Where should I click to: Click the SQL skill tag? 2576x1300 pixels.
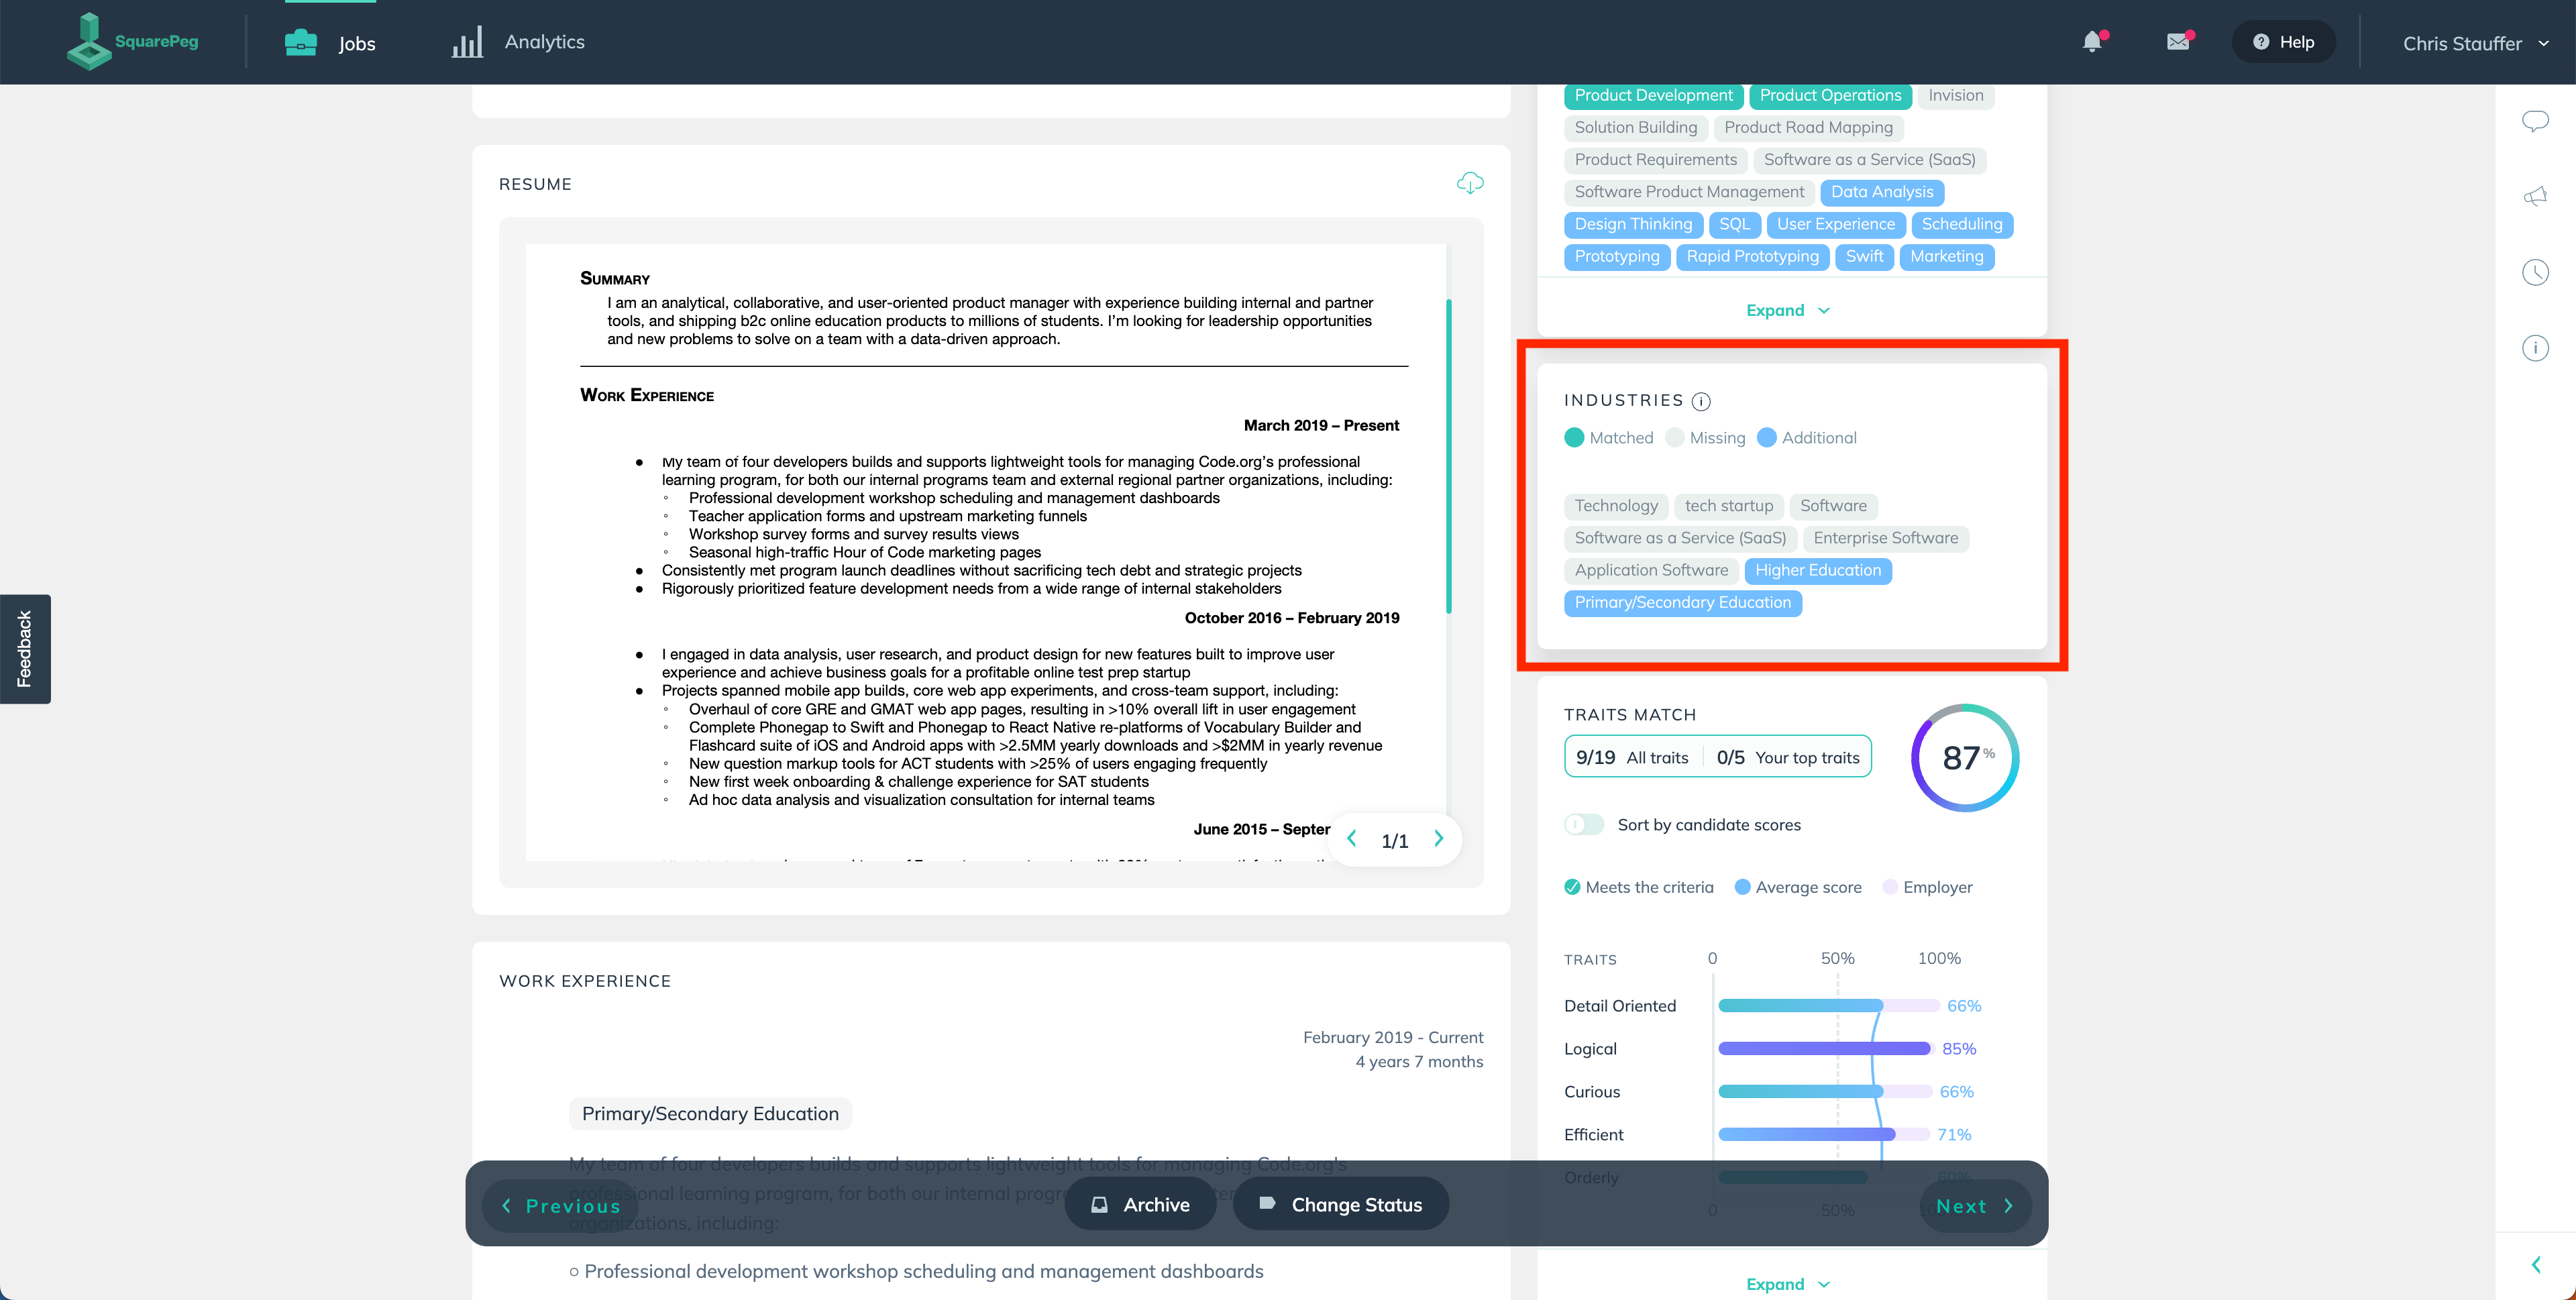click(x=1734, y=224)
